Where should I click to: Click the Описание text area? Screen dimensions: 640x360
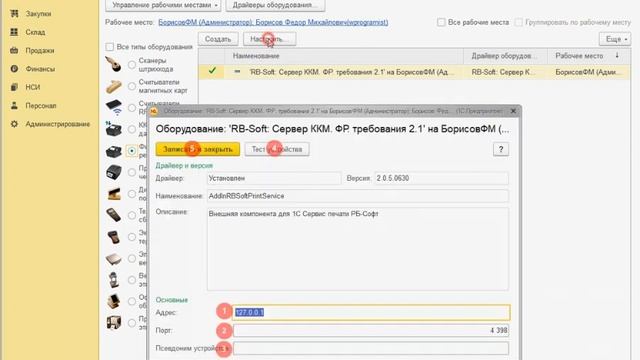(358, 249)
